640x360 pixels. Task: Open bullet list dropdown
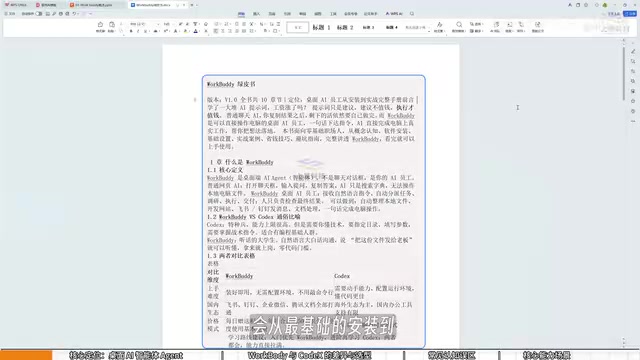(220, 24)
